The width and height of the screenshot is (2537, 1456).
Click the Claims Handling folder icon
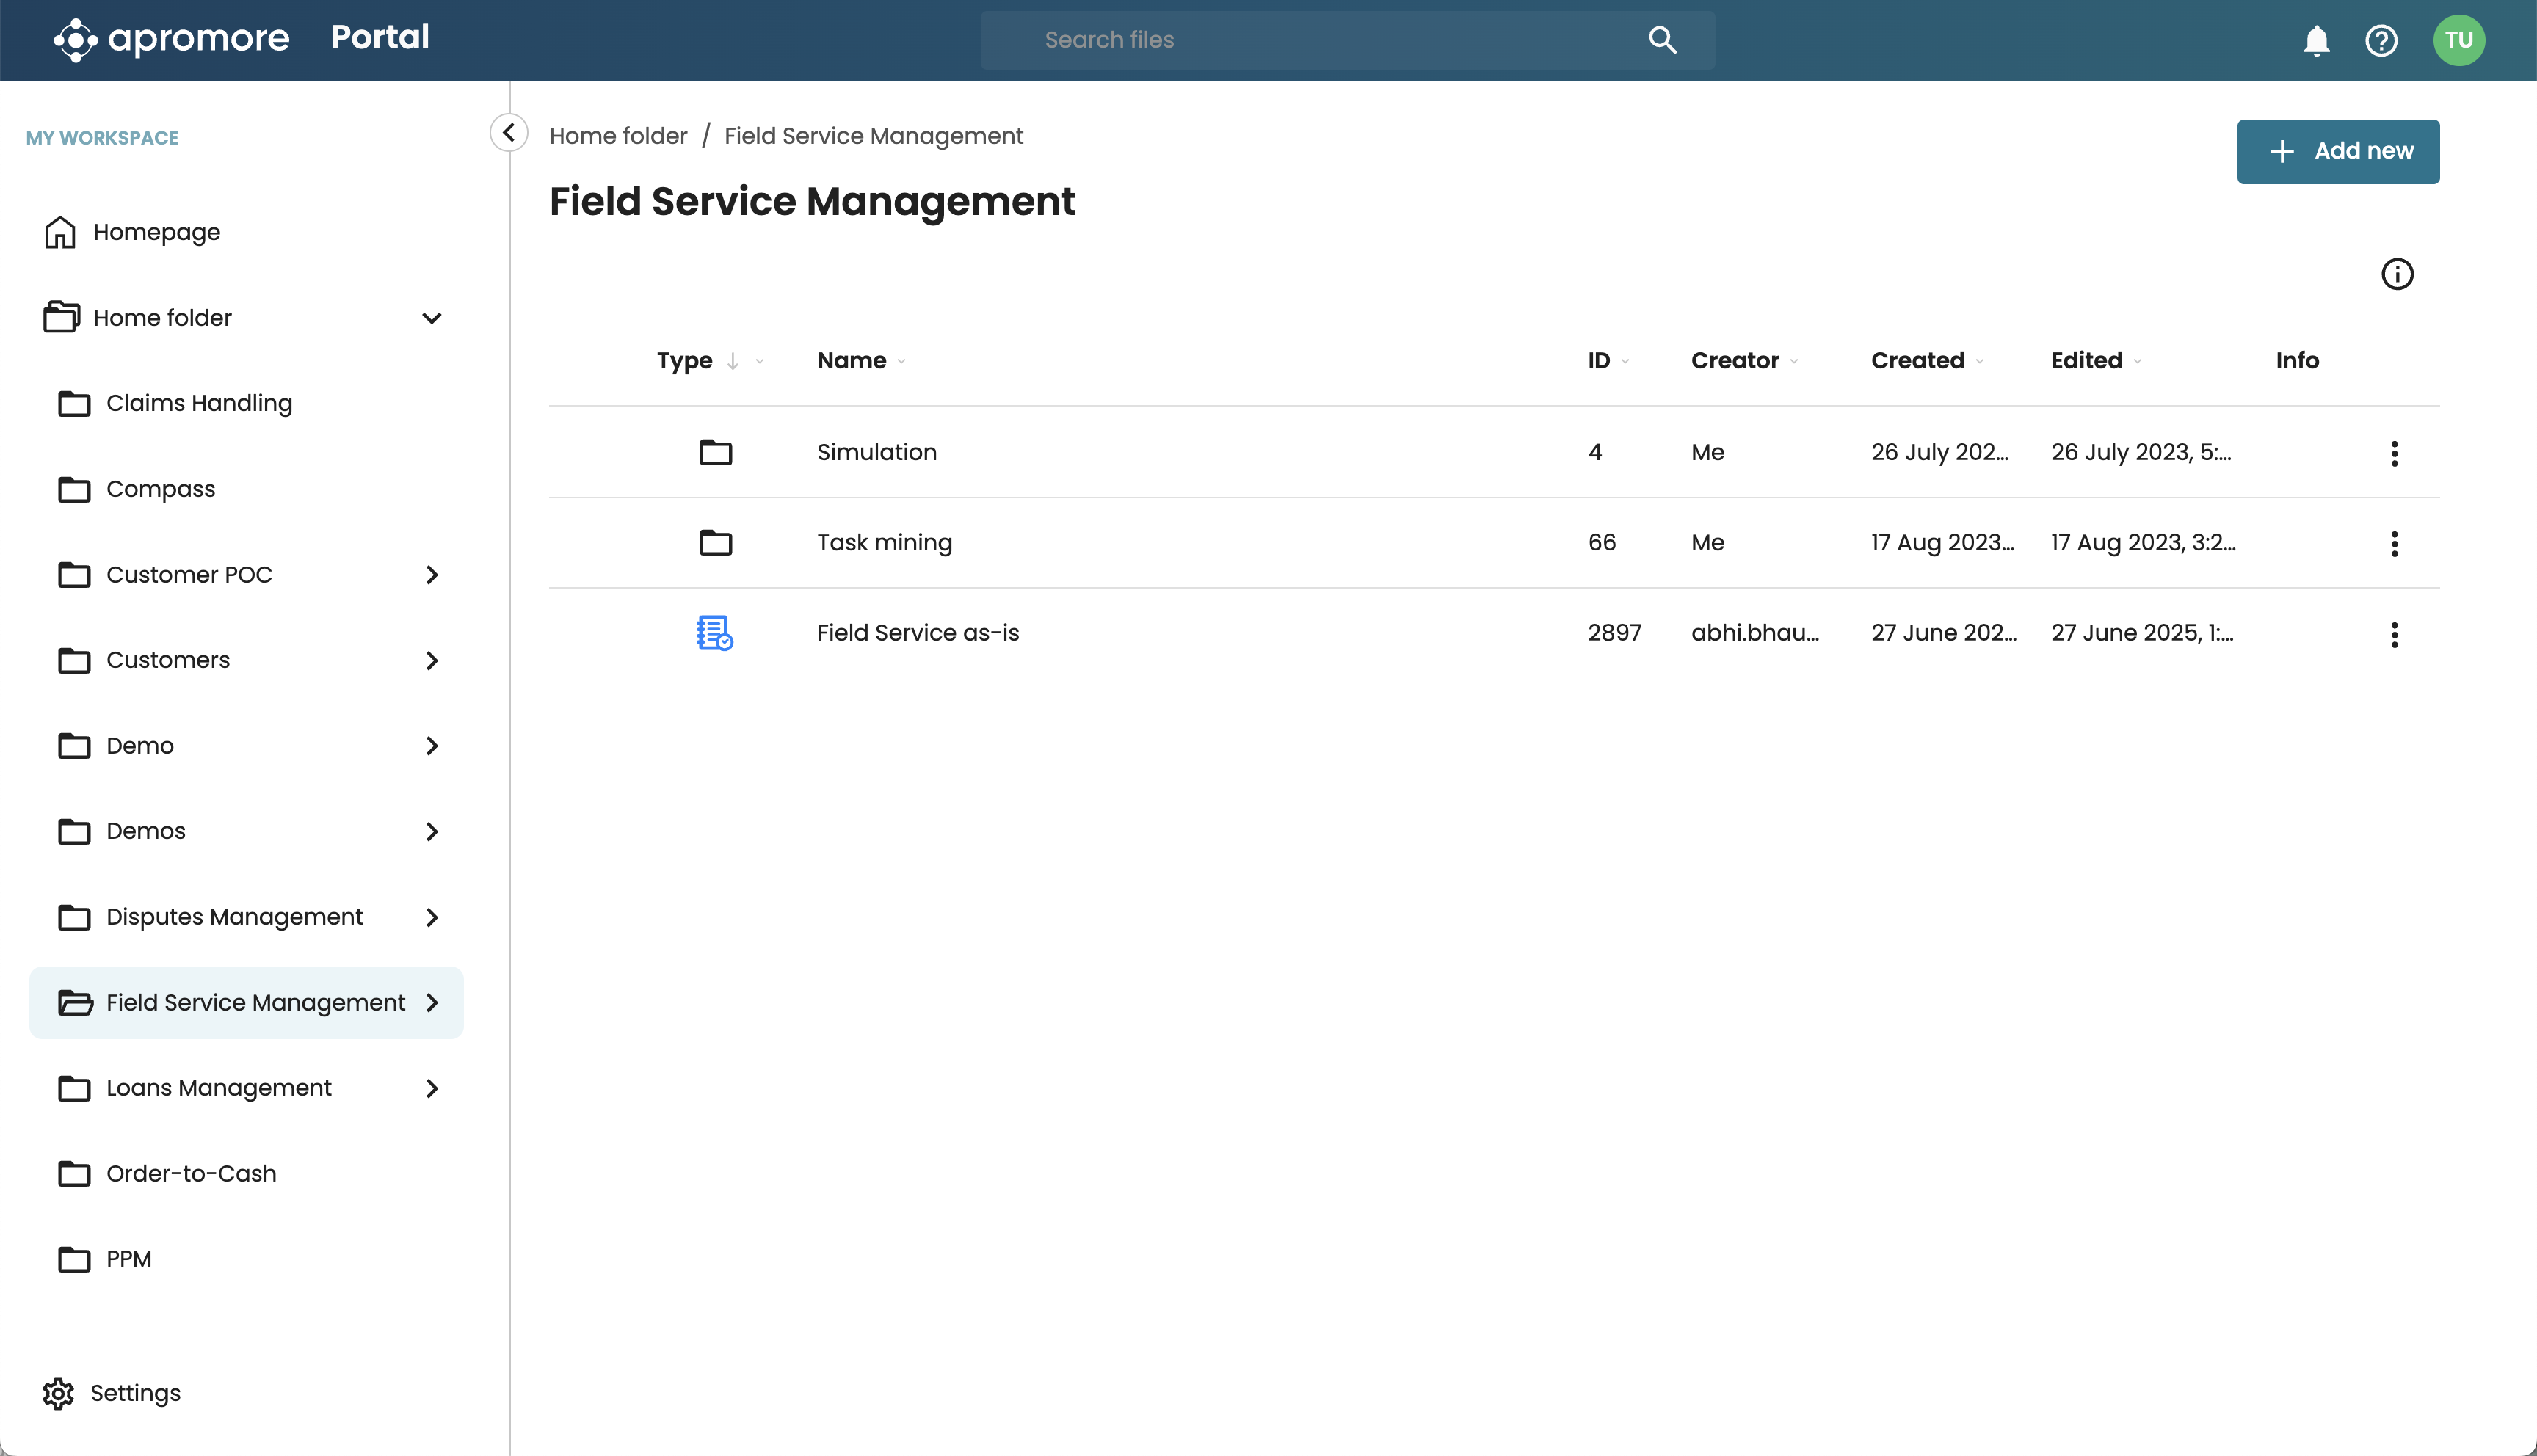[74, 403]
